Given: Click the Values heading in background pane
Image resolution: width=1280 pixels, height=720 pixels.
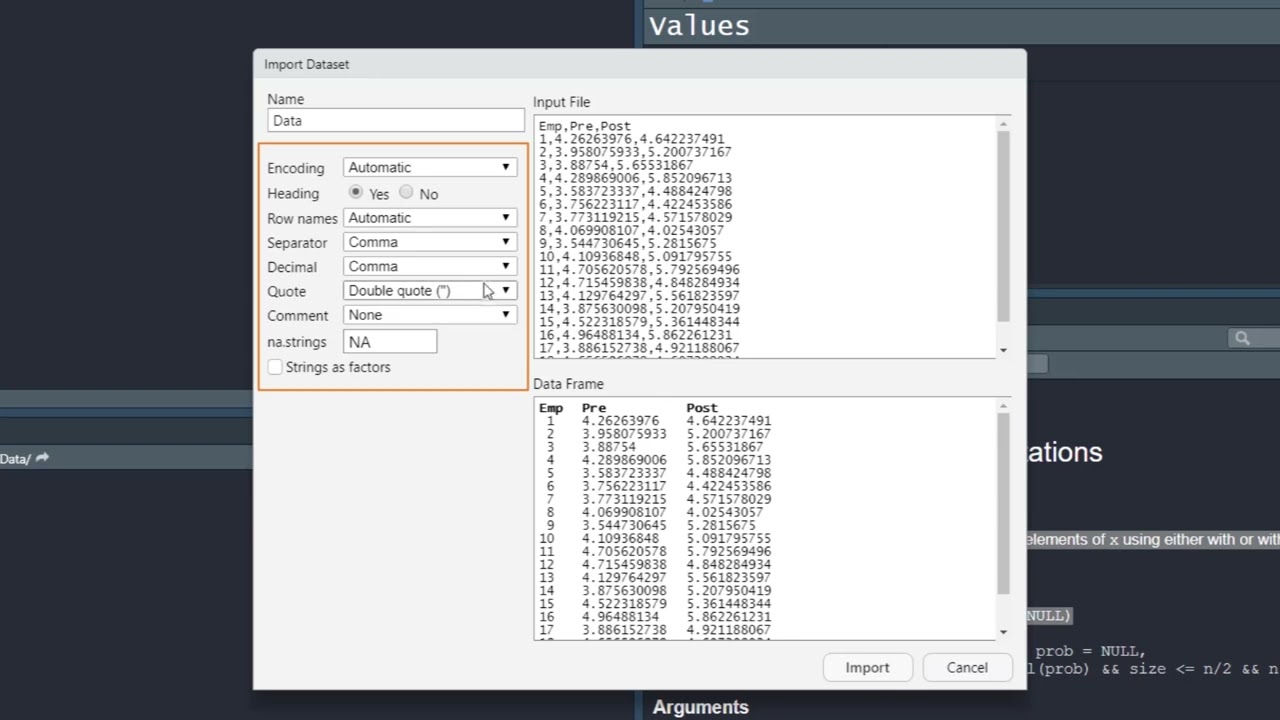Looking at the screenshot, I should (699, 26).
